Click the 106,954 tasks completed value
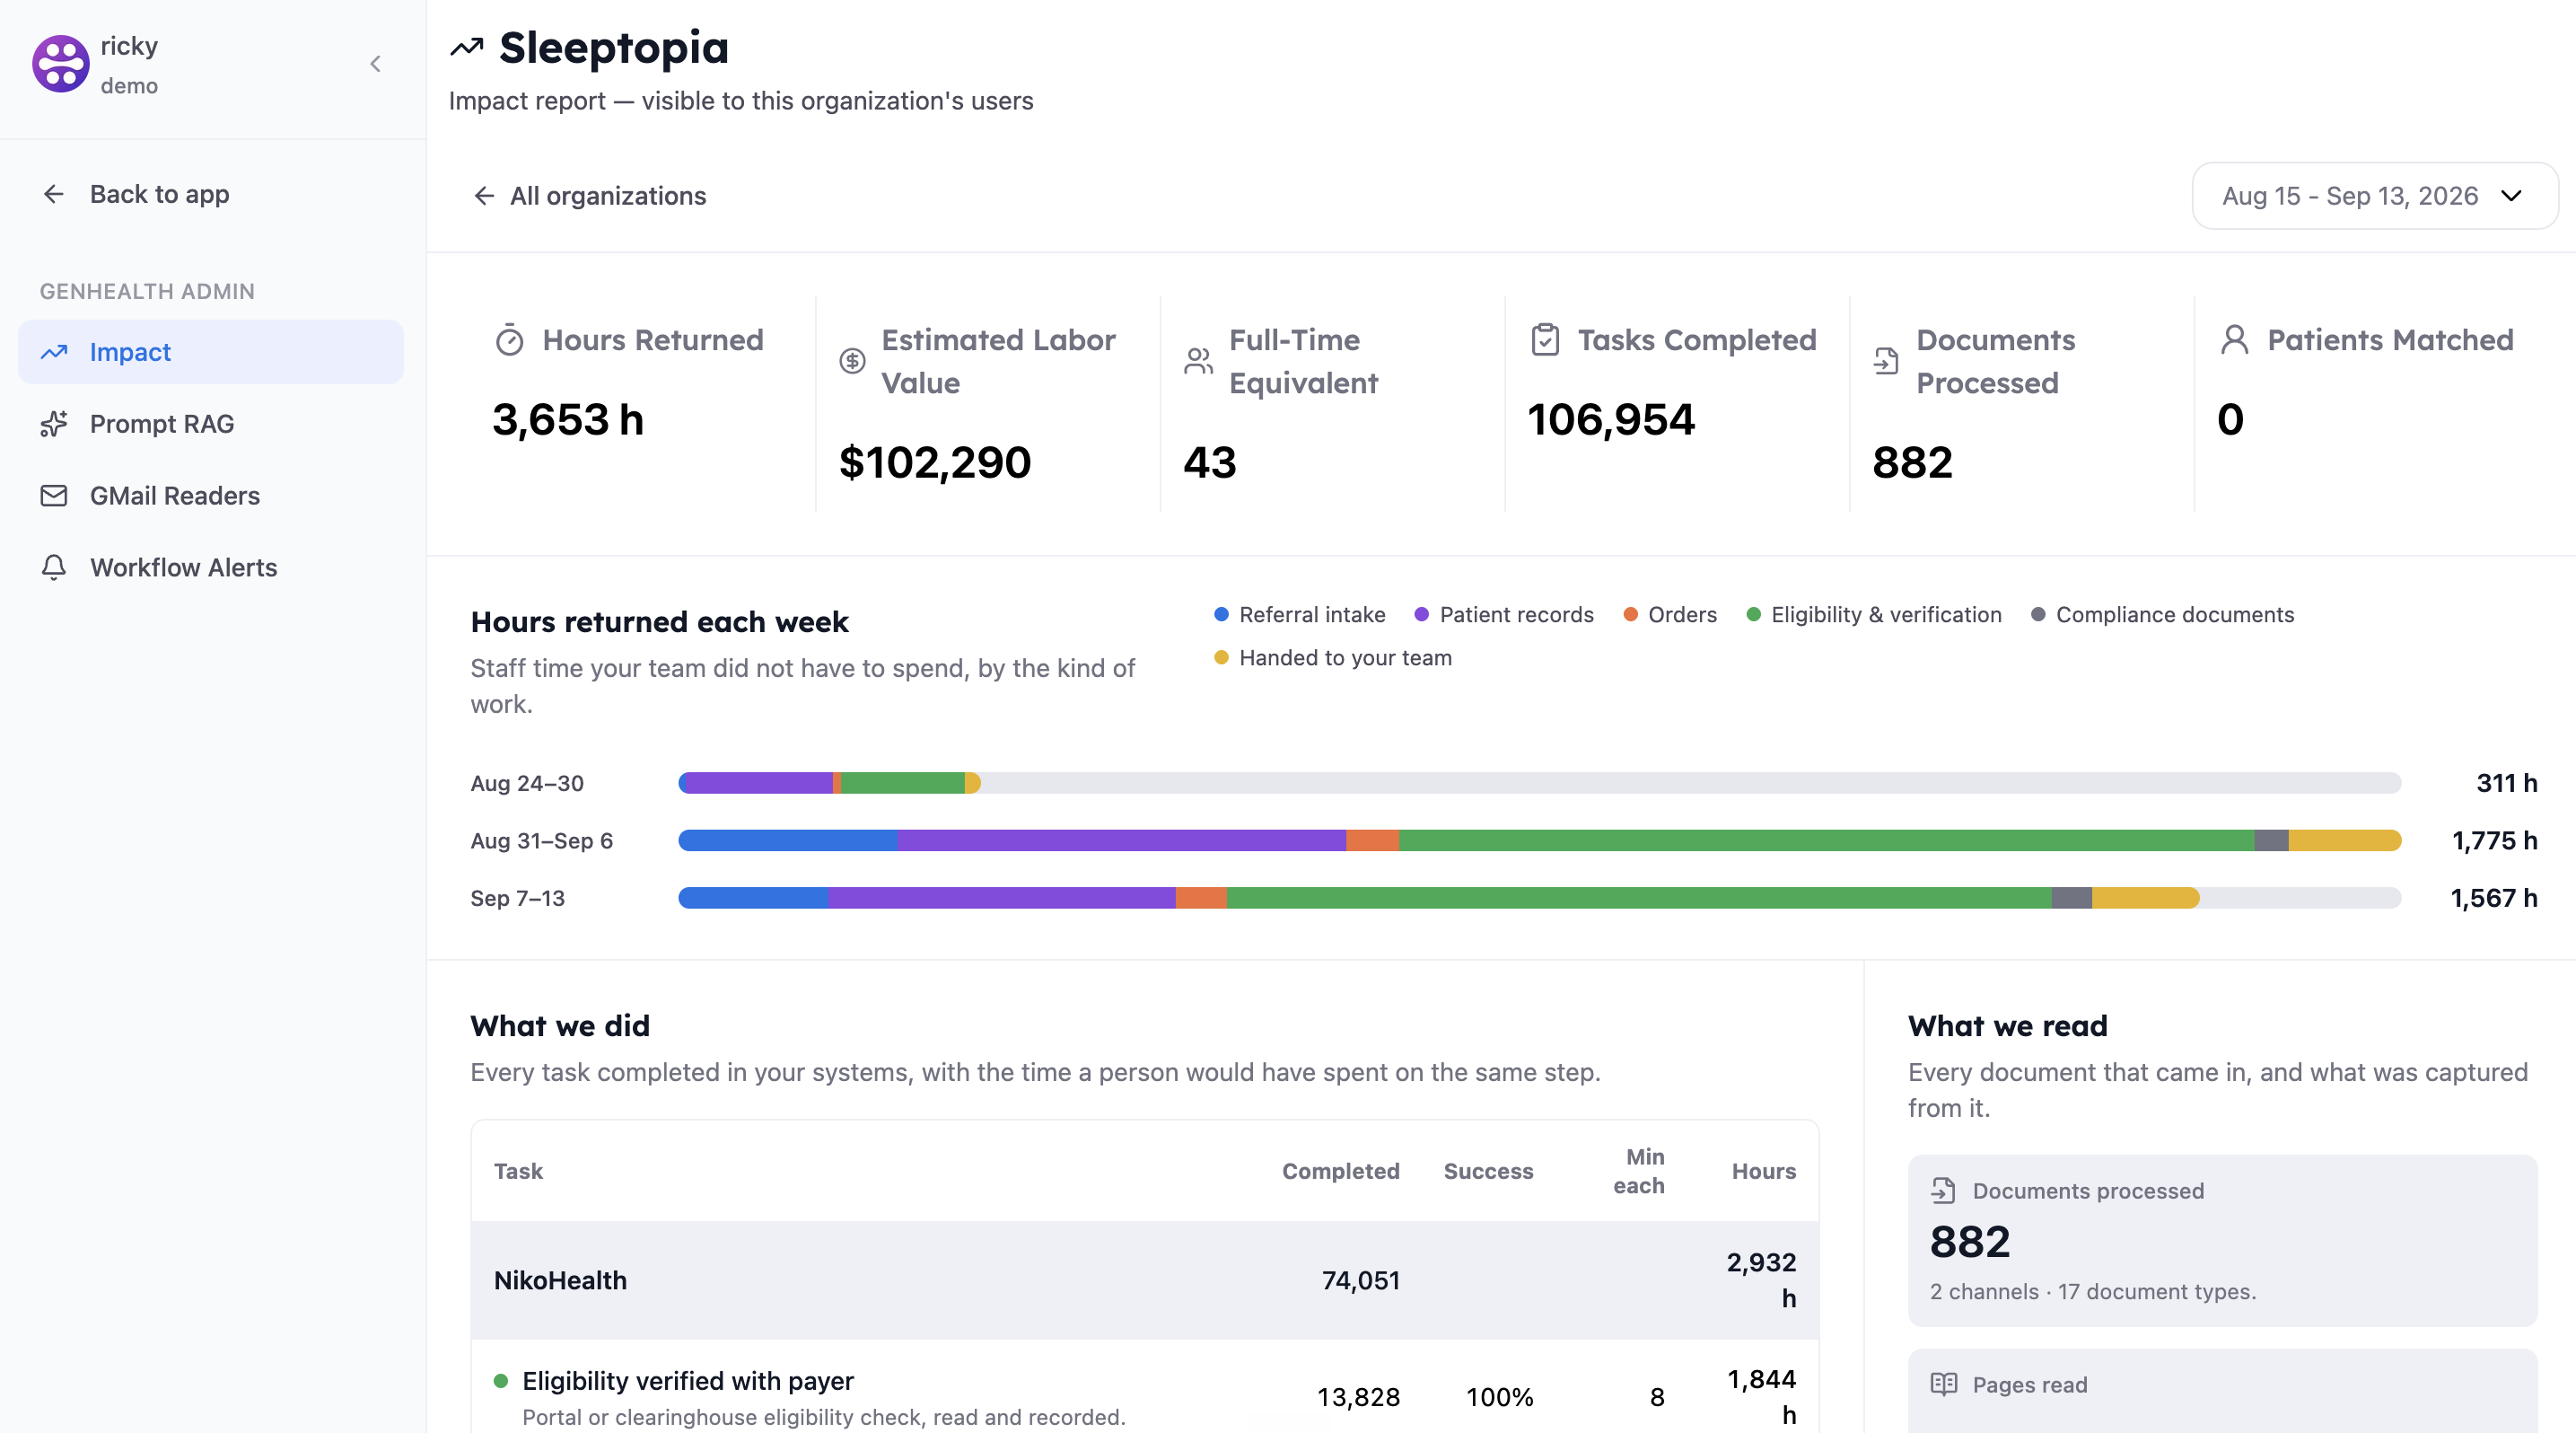 1611,419
